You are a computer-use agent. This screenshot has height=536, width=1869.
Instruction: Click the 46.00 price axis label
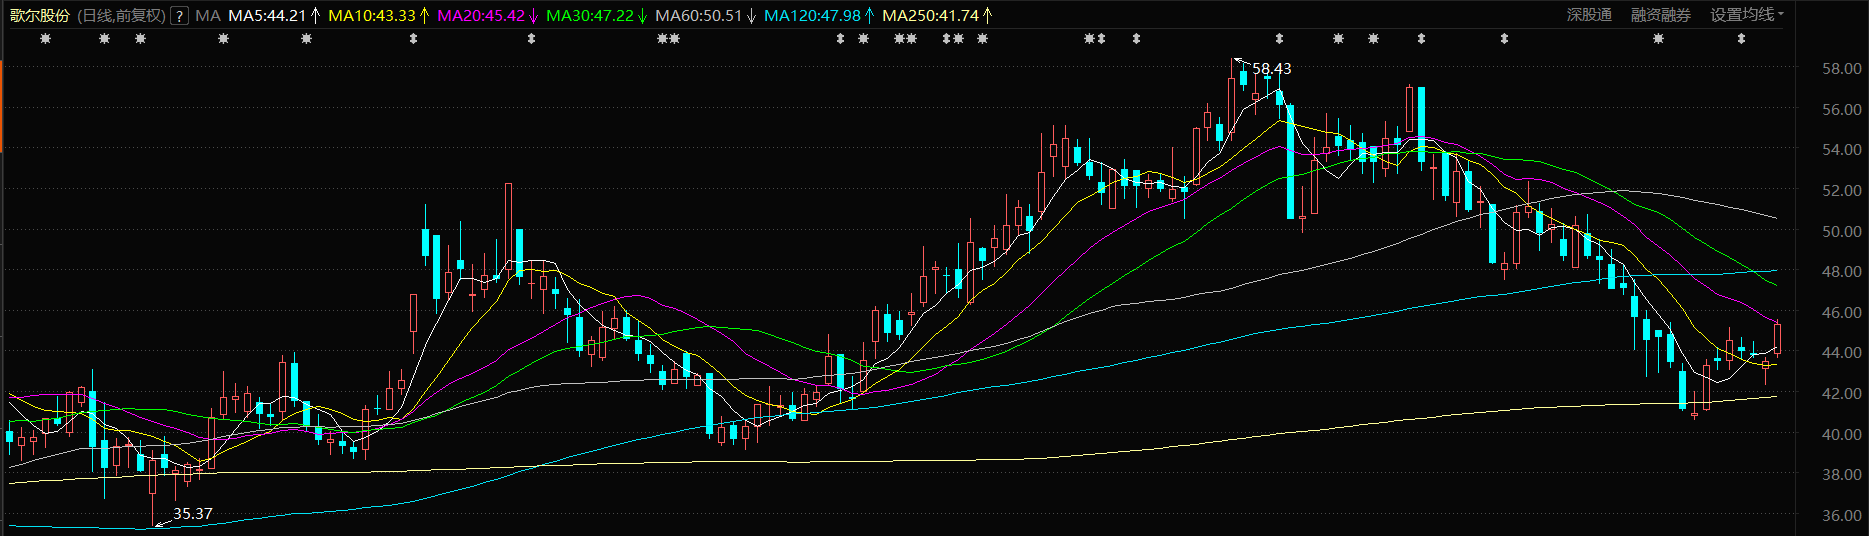1842,312
